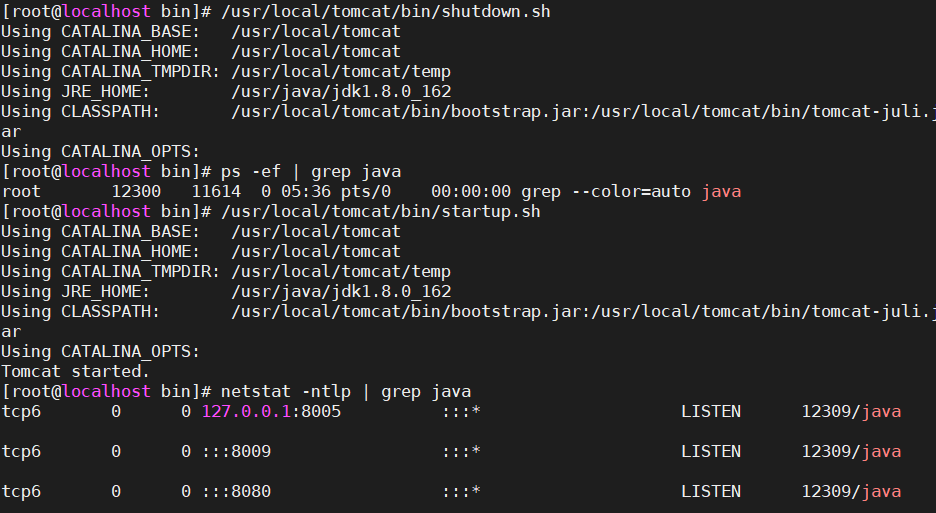Screen dimensions: 936x513
Task: Click the 127.0.0.1:8005 local address
Action: click(x=271, y=411)
